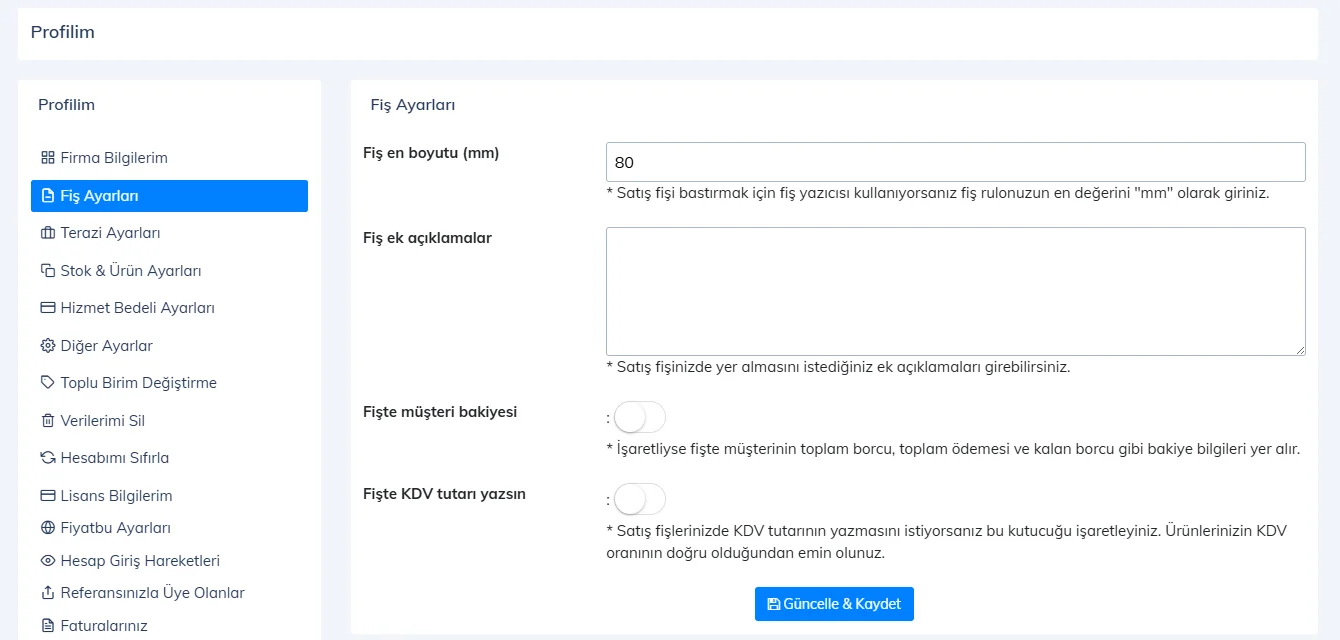The height and width of the screenshot is (640, 1340).
Task: Click the 'Fiş en boyutu (mm)' label
Action: (x=431, y=153)
